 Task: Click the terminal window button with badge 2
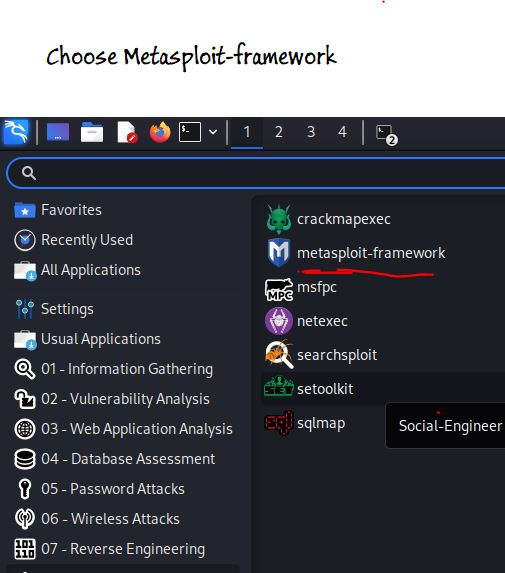click(x=387, y=134)
